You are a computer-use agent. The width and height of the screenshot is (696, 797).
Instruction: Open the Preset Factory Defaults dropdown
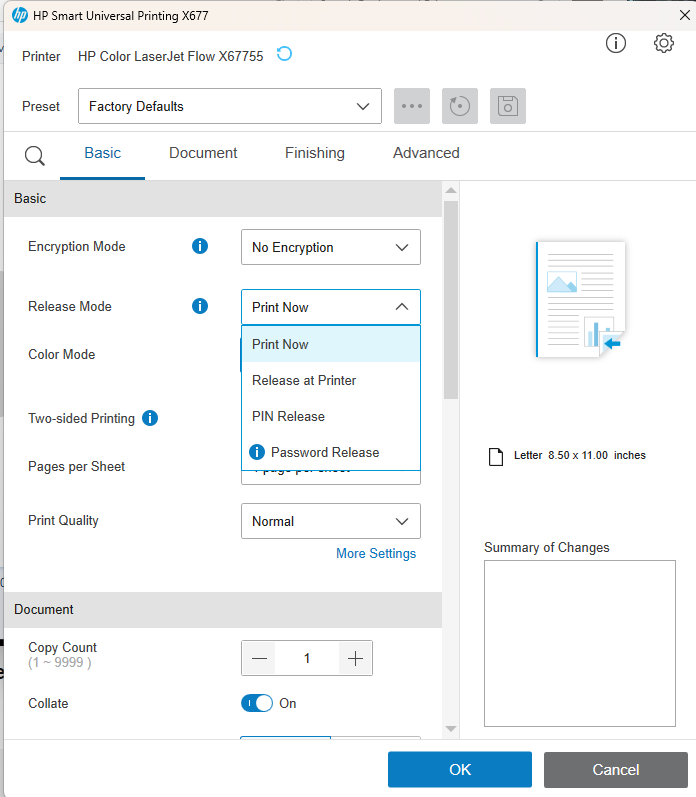pos(230,106)
